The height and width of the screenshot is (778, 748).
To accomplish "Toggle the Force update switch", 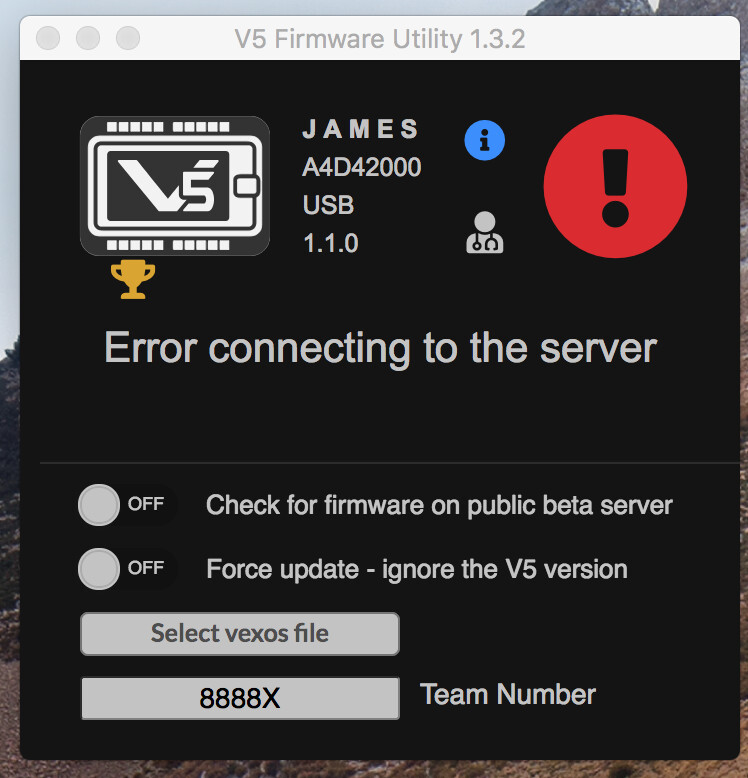I will click(125, 569).
